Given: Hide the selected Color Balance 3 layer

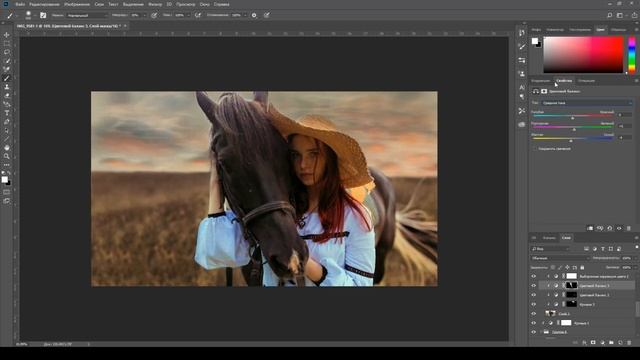Looking at the screenshot, I should tap(533, 285).
